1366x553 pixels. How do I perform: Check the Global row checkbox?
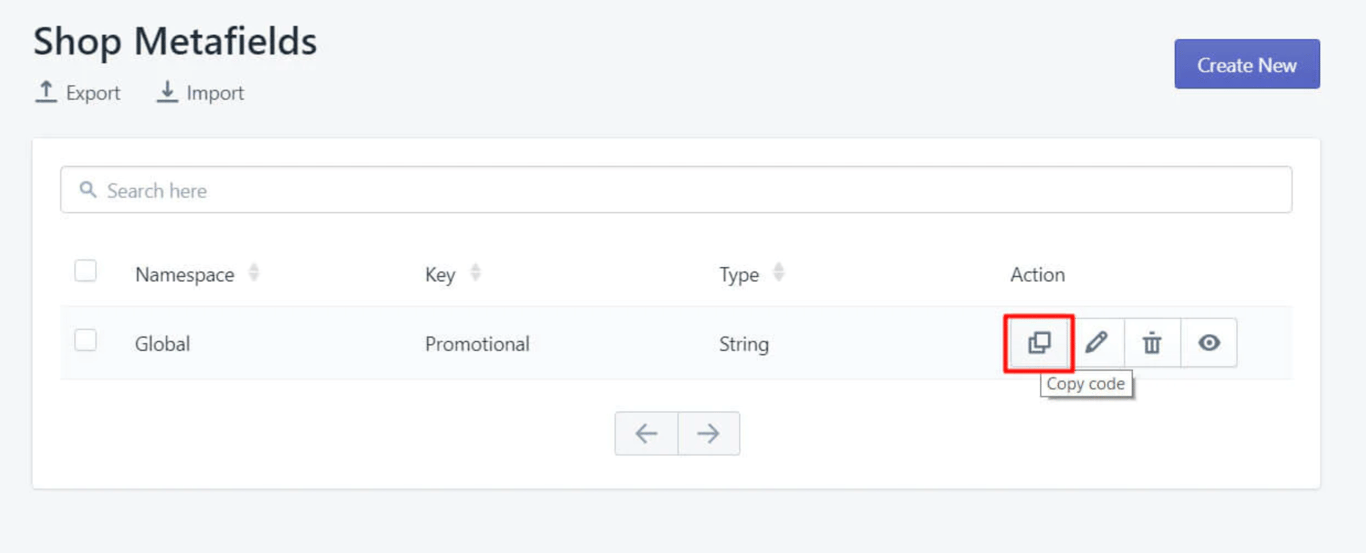coord(86,340)
